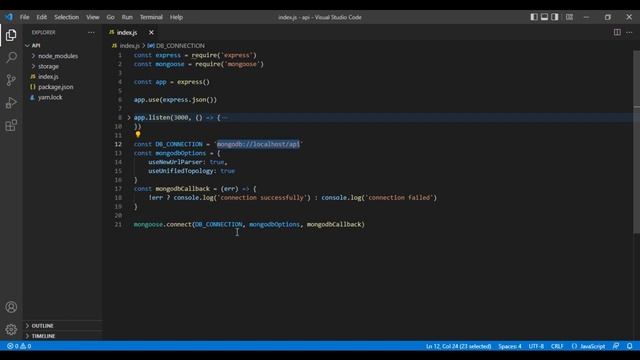This screenshot has width=640, height=360.
Task: Open index.js in the Explorer tree
Action: (62, 76)
